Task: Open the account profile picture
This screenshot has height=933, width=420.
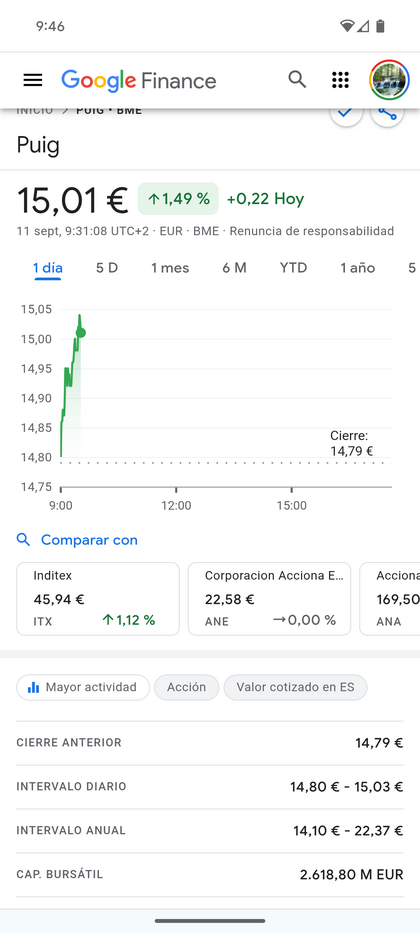Action: click(x=389, y=80)
